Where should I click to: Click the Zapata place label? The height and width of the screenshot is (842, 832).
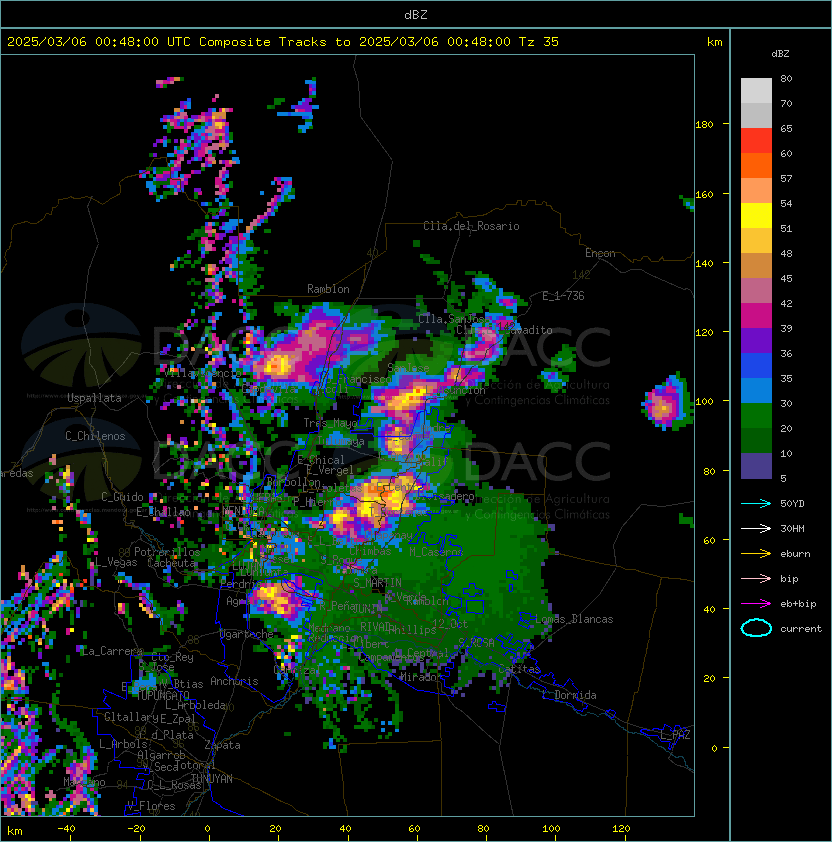click(222, 745)
